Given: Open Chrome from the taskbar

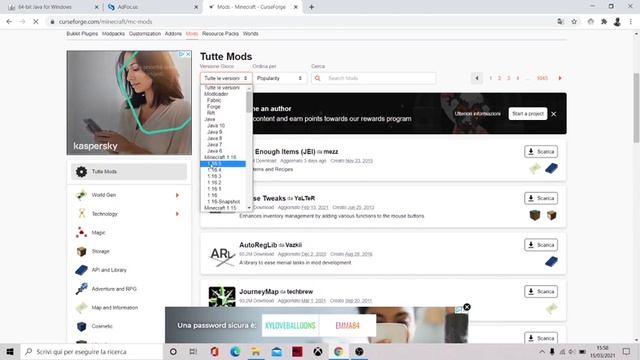Looking at the screenshot, I should point(338,351).
